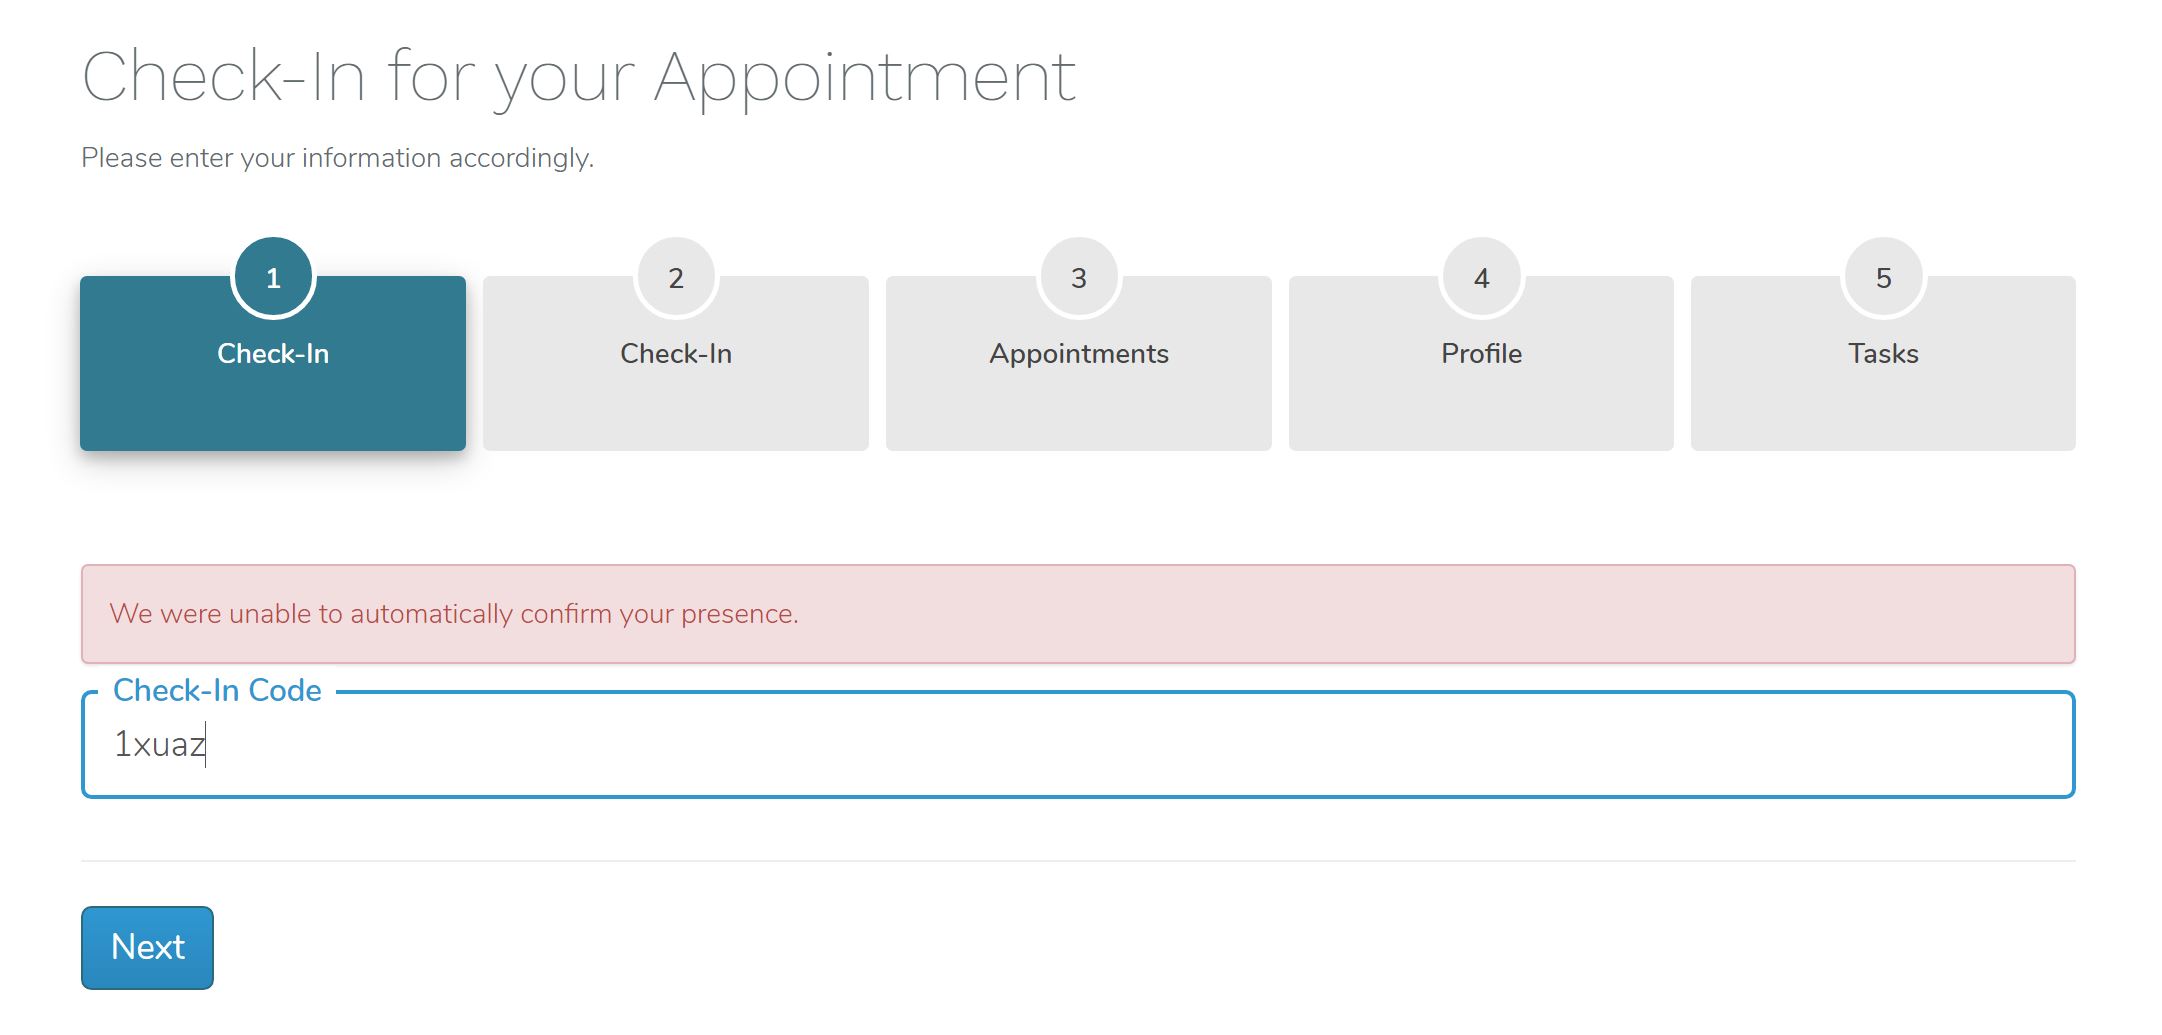
Task: Select the instruction text under the heading
Action: 338,157
